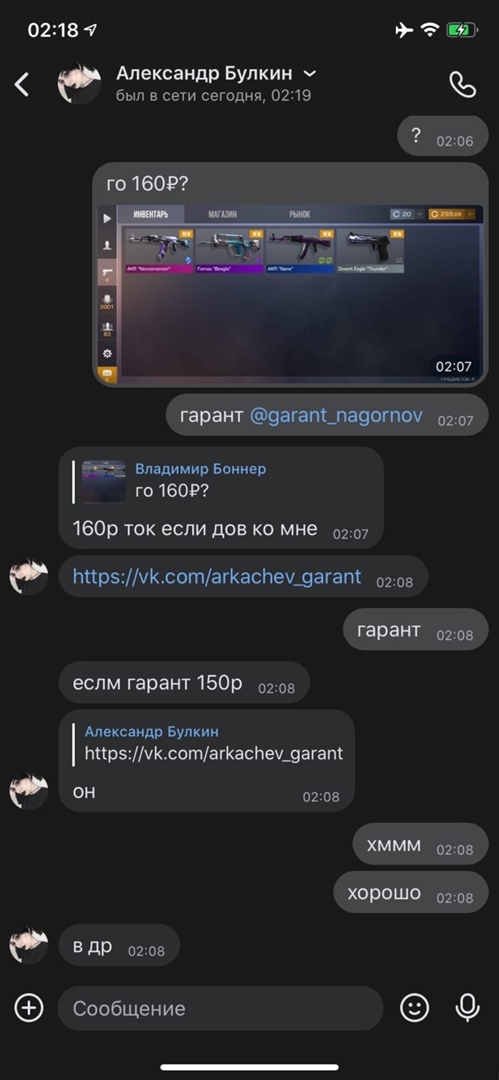Tap the avatar beside the "он" message
The image size is (499, 1080).
29,791
